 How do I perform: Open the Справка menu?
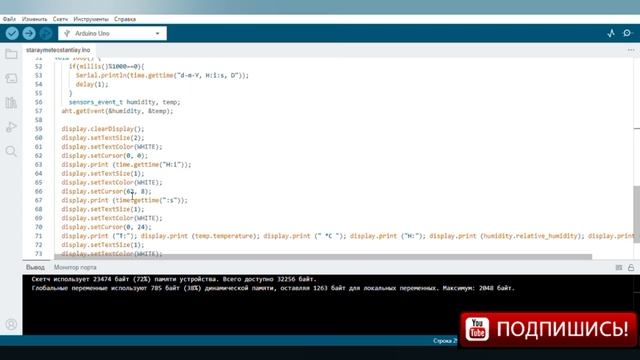pos(125,19)
